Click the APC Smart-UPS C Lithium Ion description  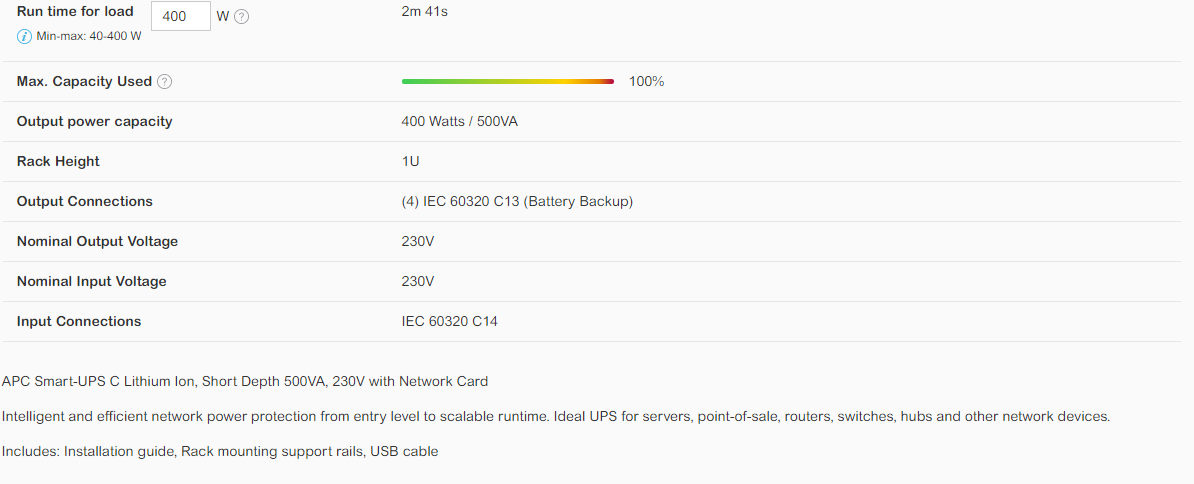245,381
